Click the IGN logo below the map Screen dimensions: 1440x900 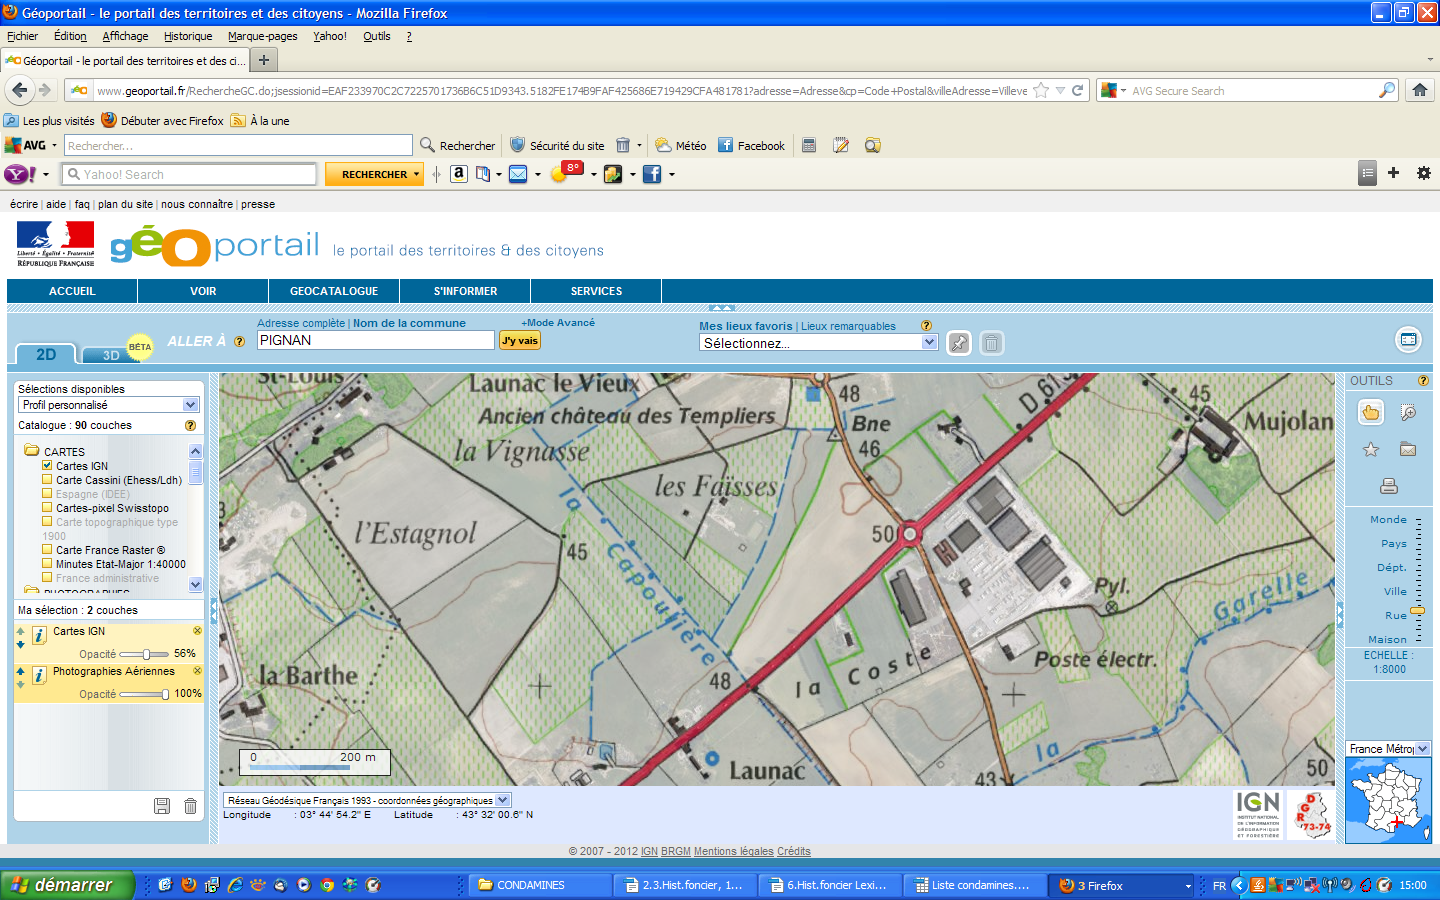[1258, 814]
